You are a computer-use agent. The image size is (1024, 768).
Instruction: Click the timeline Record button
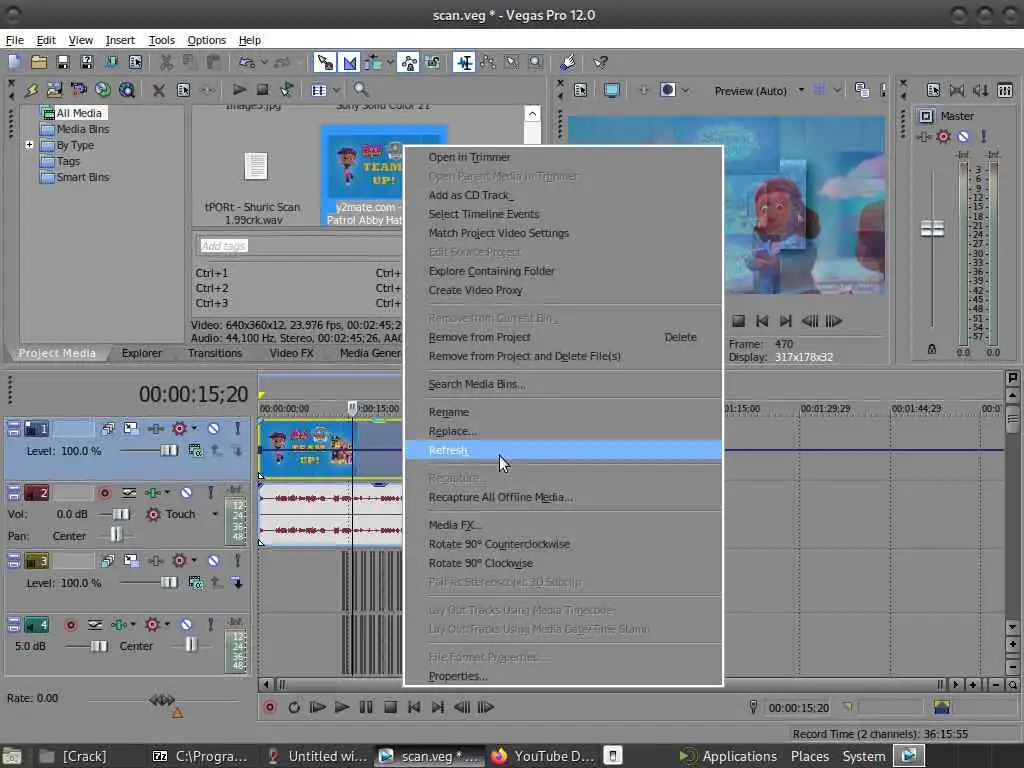coord(269,707)
